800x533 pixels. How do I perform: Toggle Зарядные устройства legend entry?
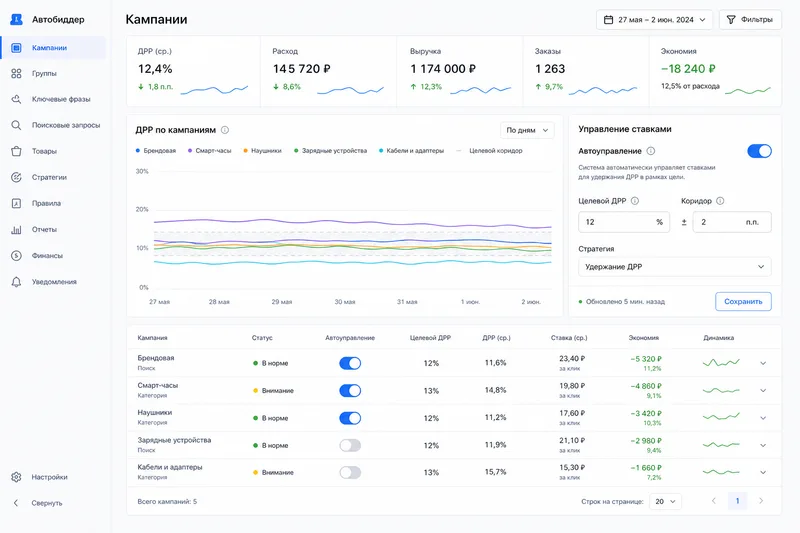click(331, 150)
